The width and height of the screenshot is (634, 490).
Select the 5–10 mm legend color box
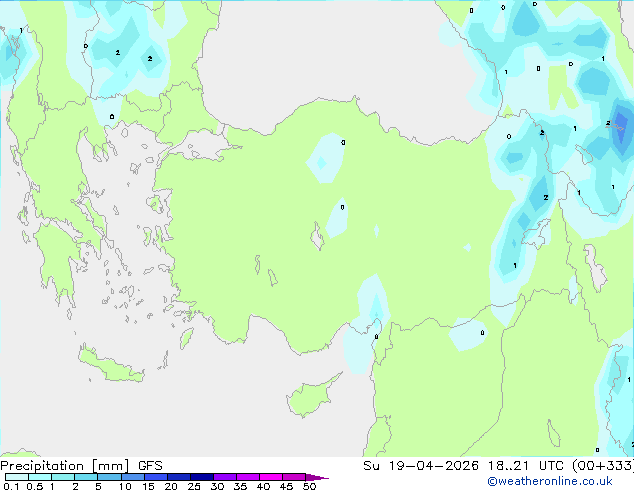pos(109,477)
